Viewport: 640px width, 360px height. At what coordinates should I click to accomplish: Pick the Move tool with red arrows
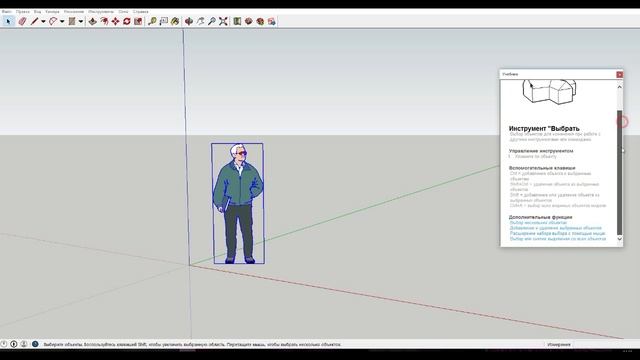point(116,21)
